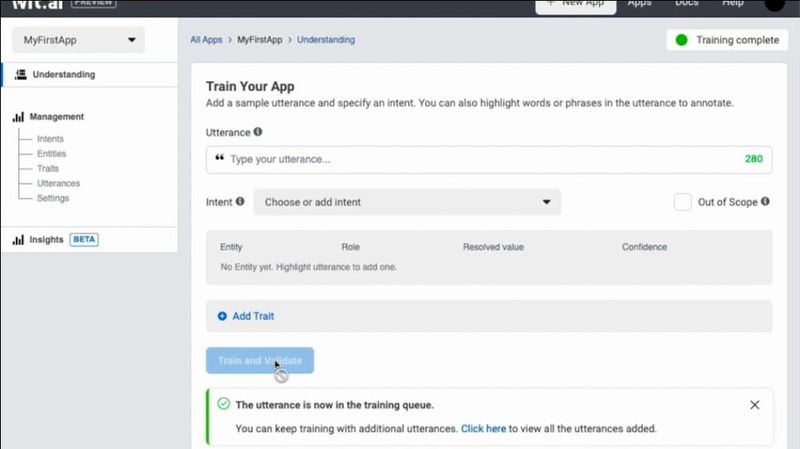Click the Add Trait link
This screenshot has height=449, width=800.
[253, 316]
